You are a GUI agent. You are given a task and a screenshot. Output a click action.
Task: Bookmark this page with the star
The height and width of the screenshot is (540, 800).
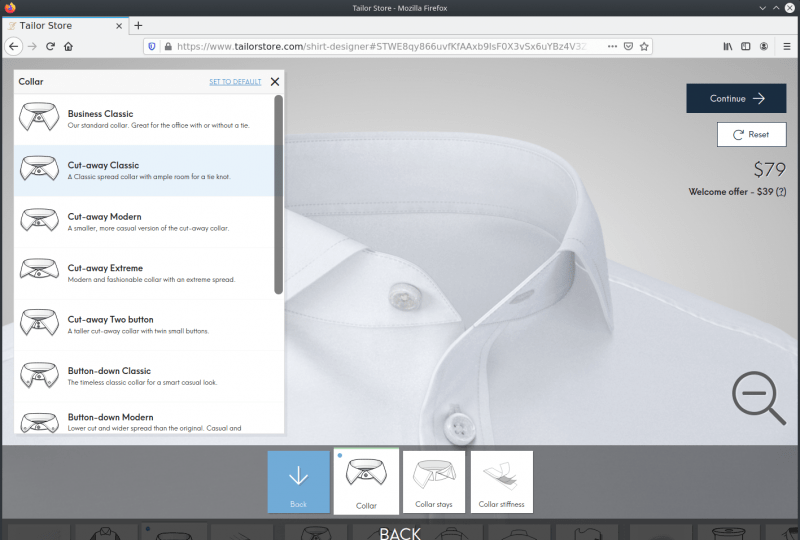[x=644, y=46]
